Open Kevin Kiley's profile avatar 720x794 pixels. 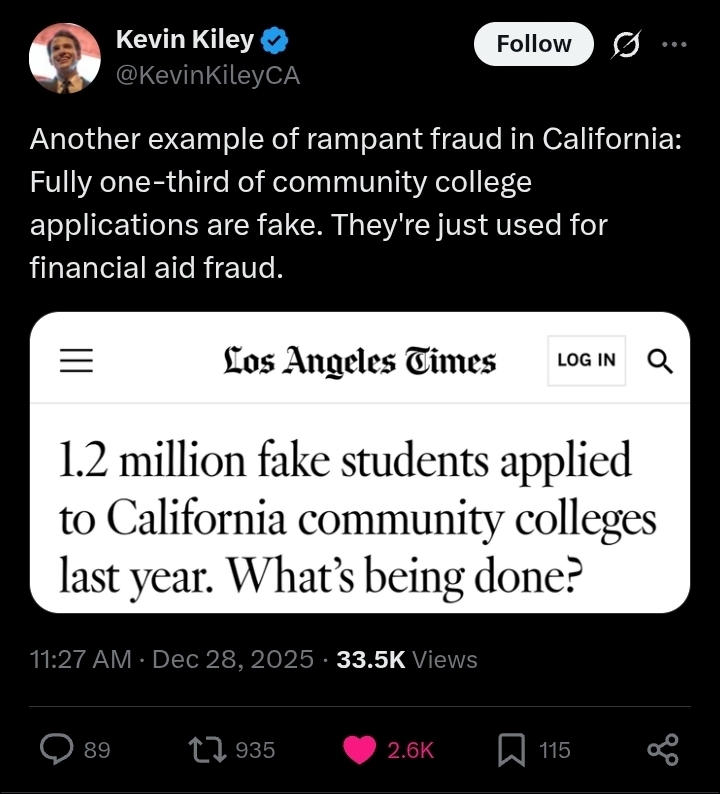point(65,58)
